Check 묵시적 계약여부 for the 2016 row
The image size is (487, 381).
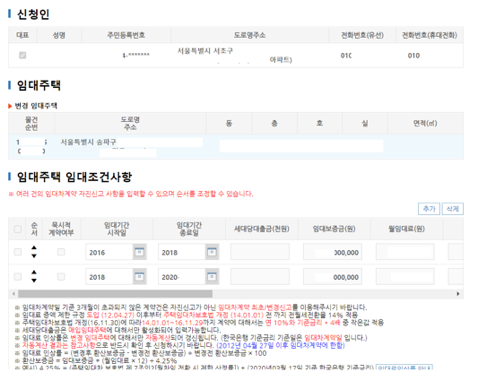pyautogui.click(x=61, y=252)
